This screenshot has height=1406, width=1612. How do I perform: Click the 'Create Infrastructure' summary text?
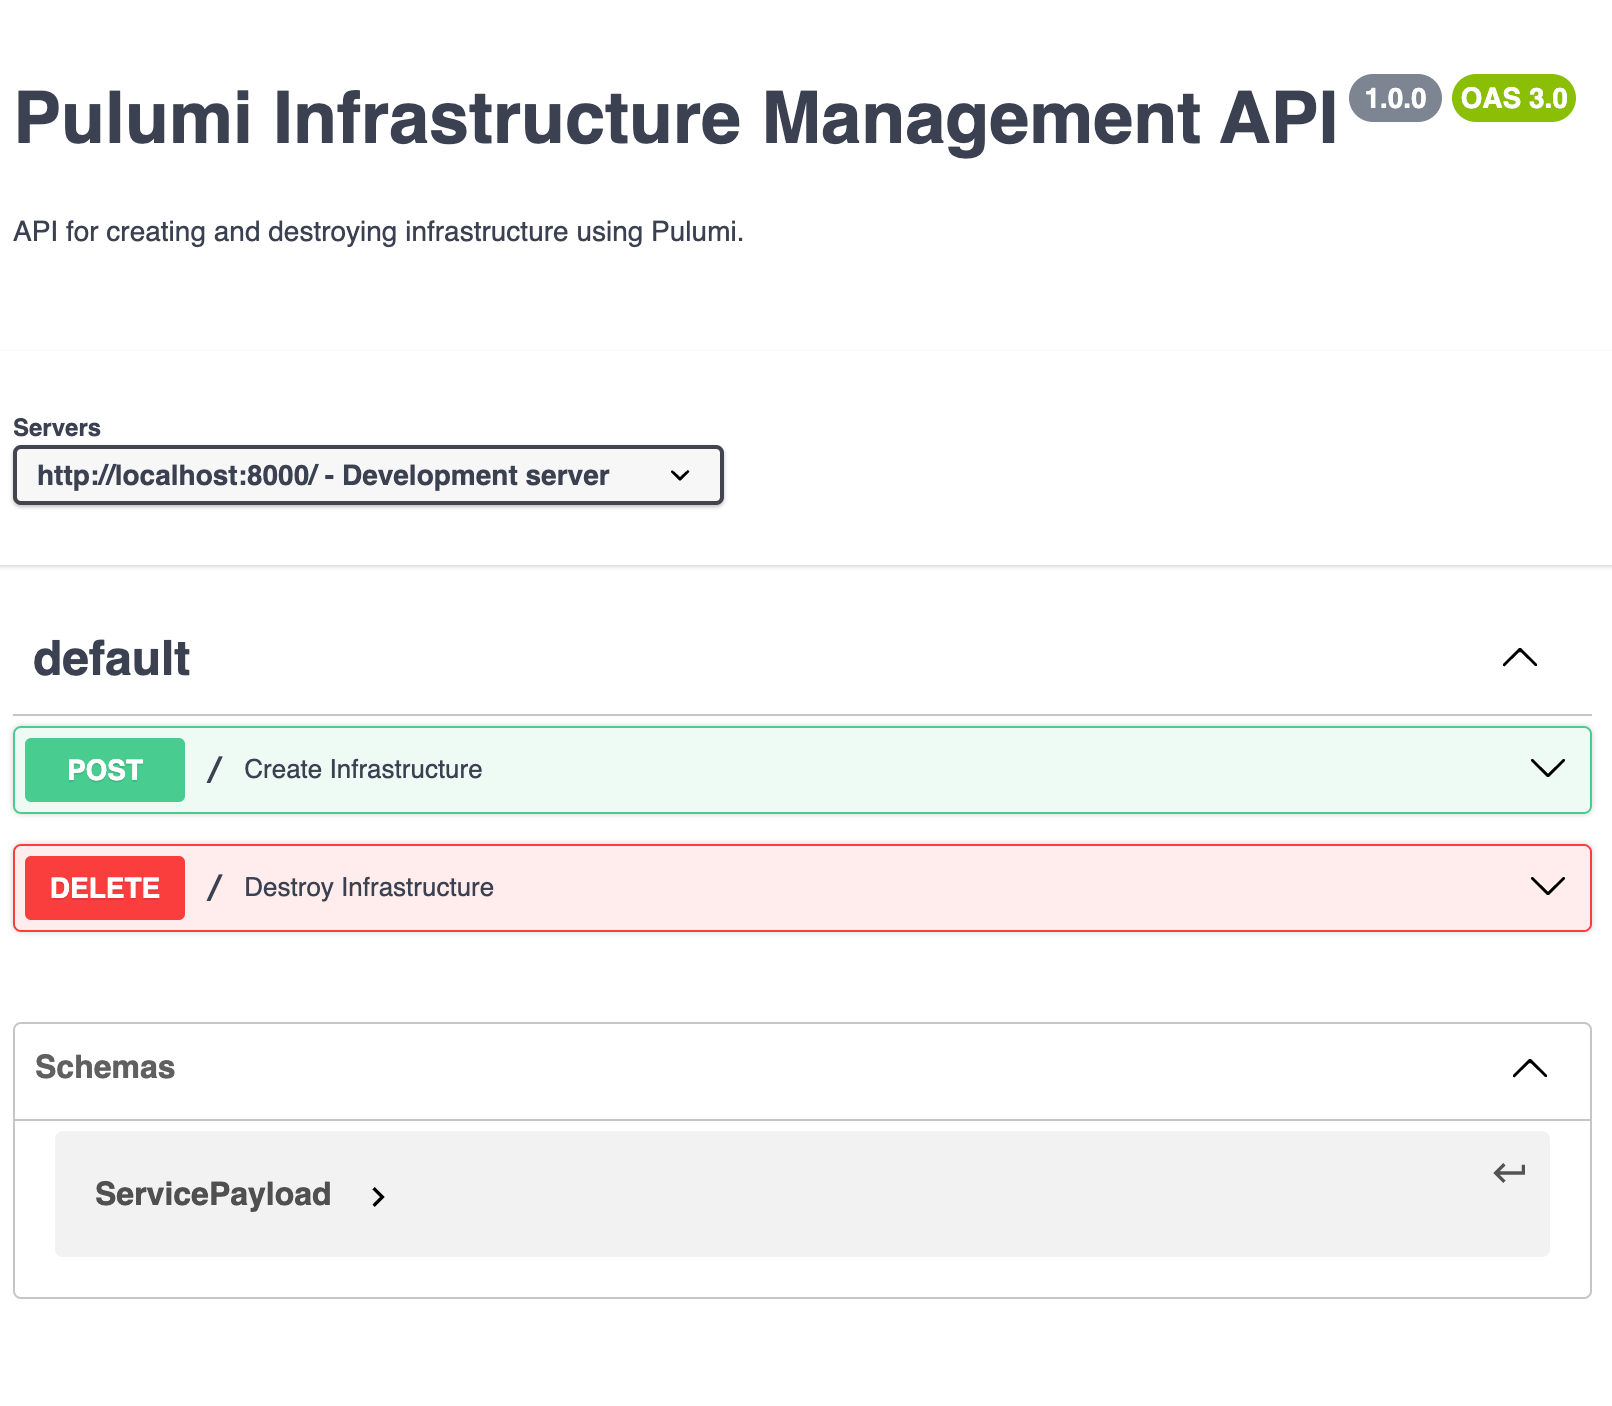click(x=363, y=769)
